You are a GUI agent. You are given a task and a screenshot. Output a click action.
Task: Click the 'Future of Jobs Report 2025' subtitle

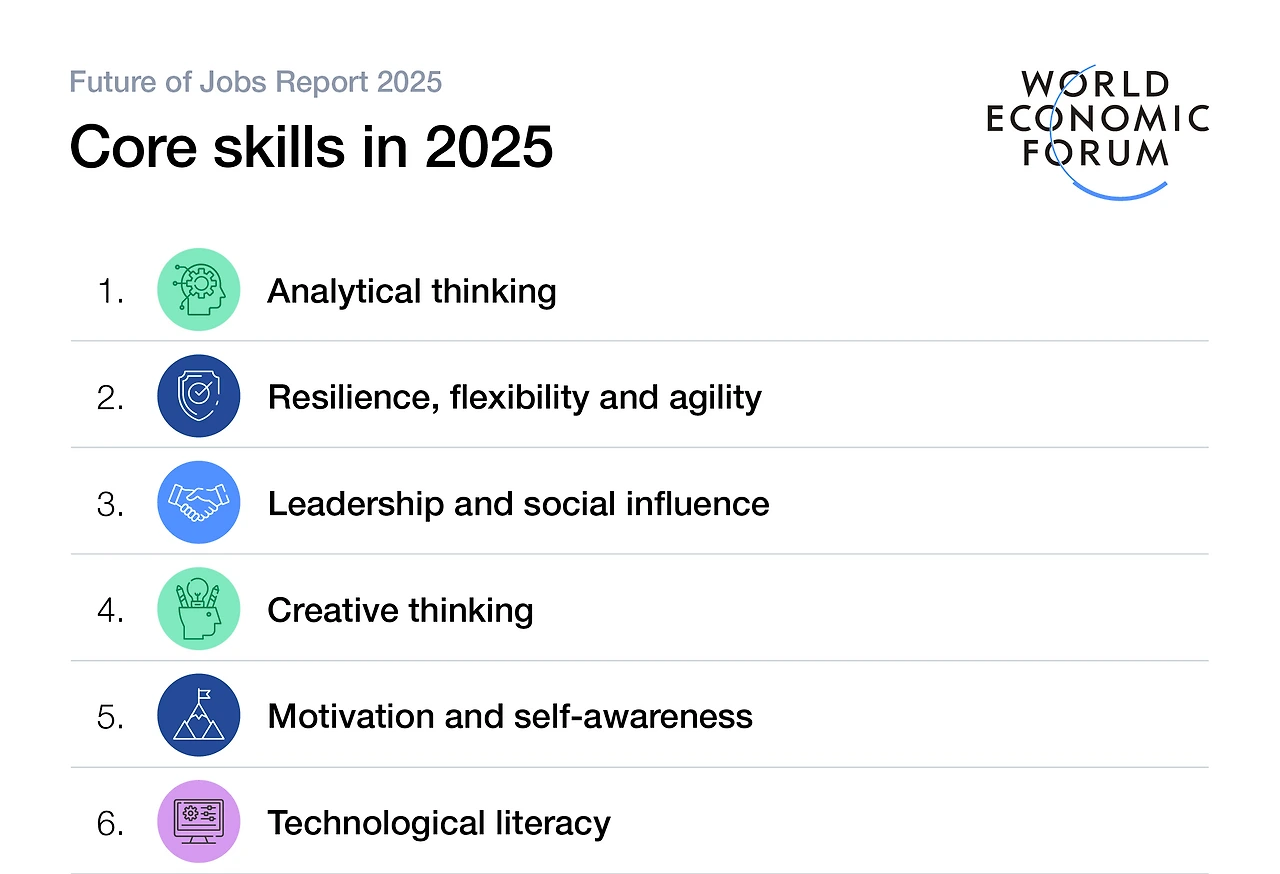click(256, 82)
